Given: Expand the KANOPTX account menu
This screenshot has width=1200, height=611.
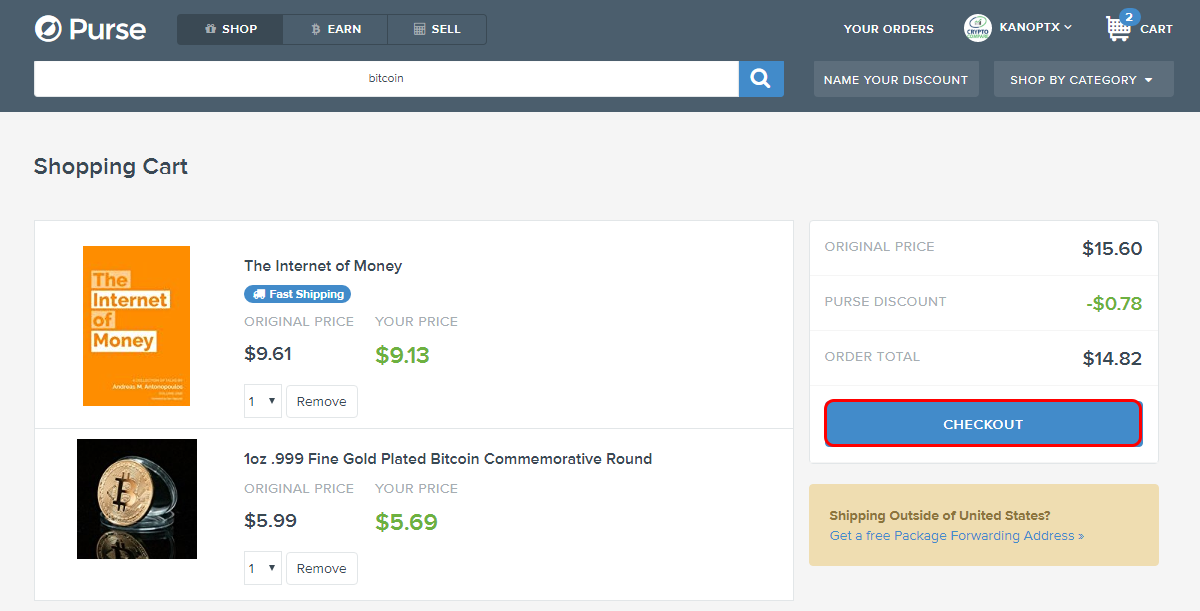Looking at the screenshot, I should (1035, 28).
